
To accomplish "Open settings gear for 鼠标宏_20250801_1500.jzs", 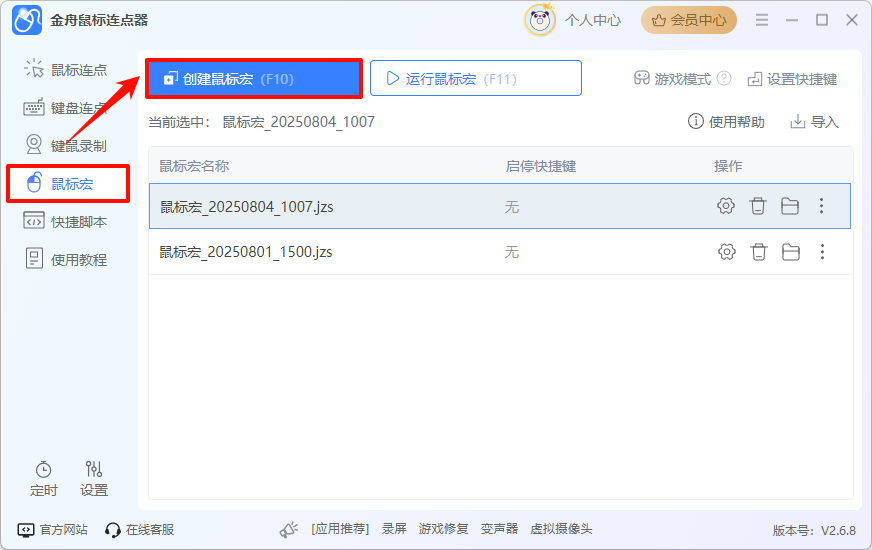I will point(726,252).
